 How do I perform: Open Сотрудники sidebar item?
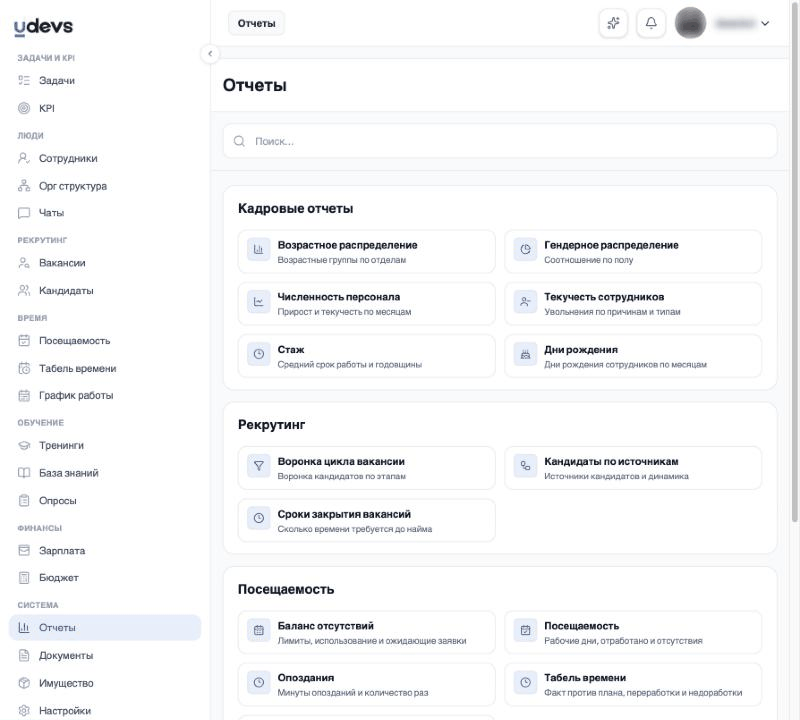tap(105, 159)
